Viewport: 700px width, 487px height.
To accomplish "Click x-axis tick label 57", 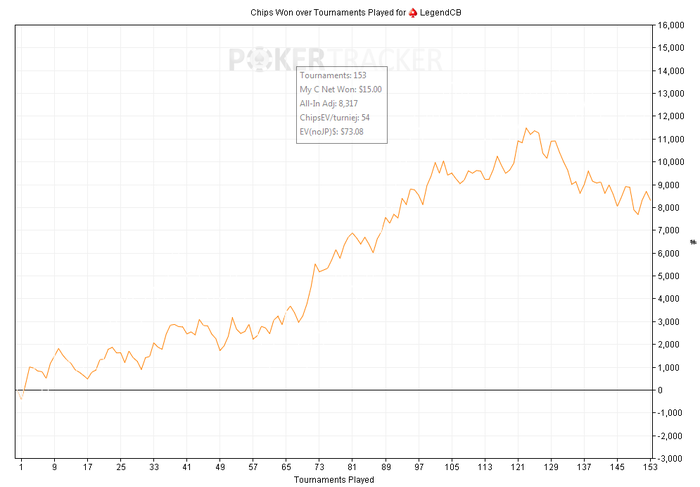I will tap(253, 467).
